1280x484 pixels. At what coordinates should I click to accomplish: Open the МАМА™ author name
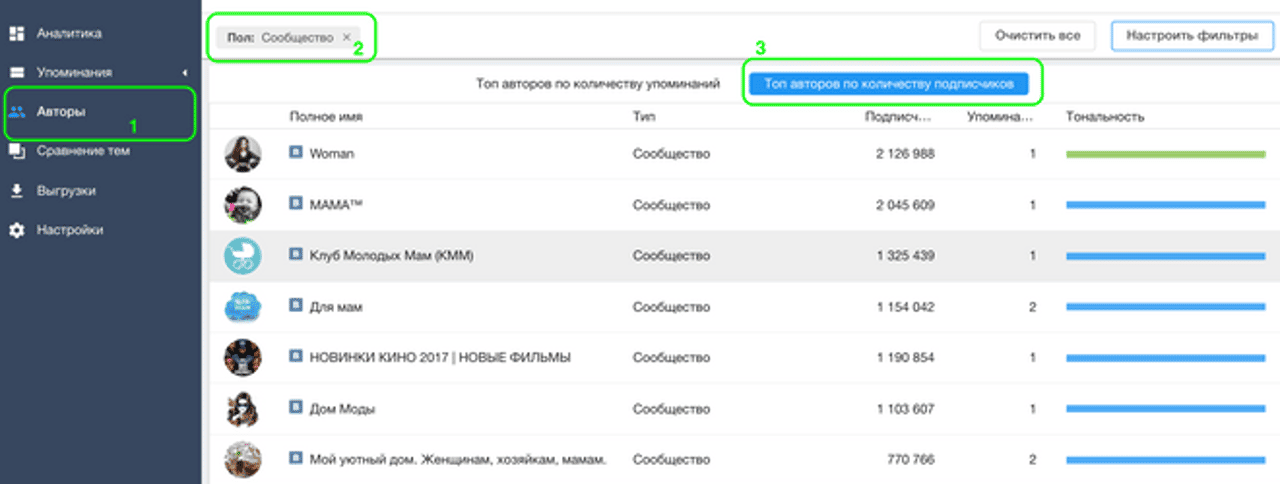coord(338,204)
